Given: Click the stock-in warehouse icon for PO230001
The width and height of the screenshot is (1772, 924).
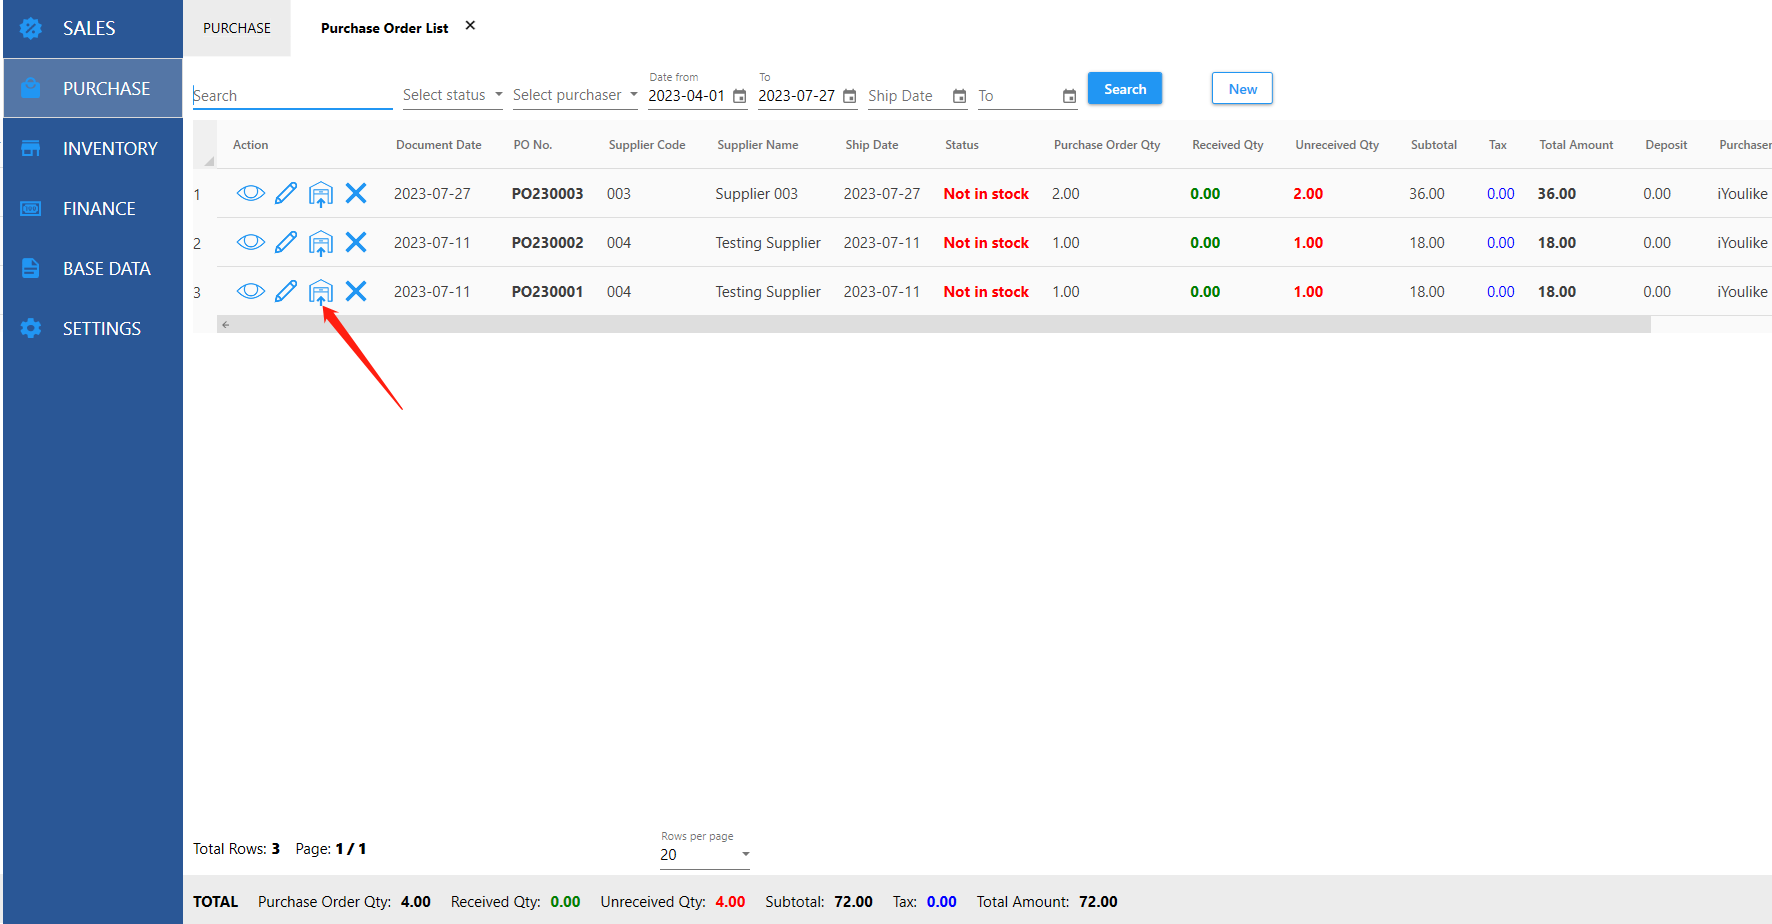Looking at the screenshot, I should [x=320, y=292].
